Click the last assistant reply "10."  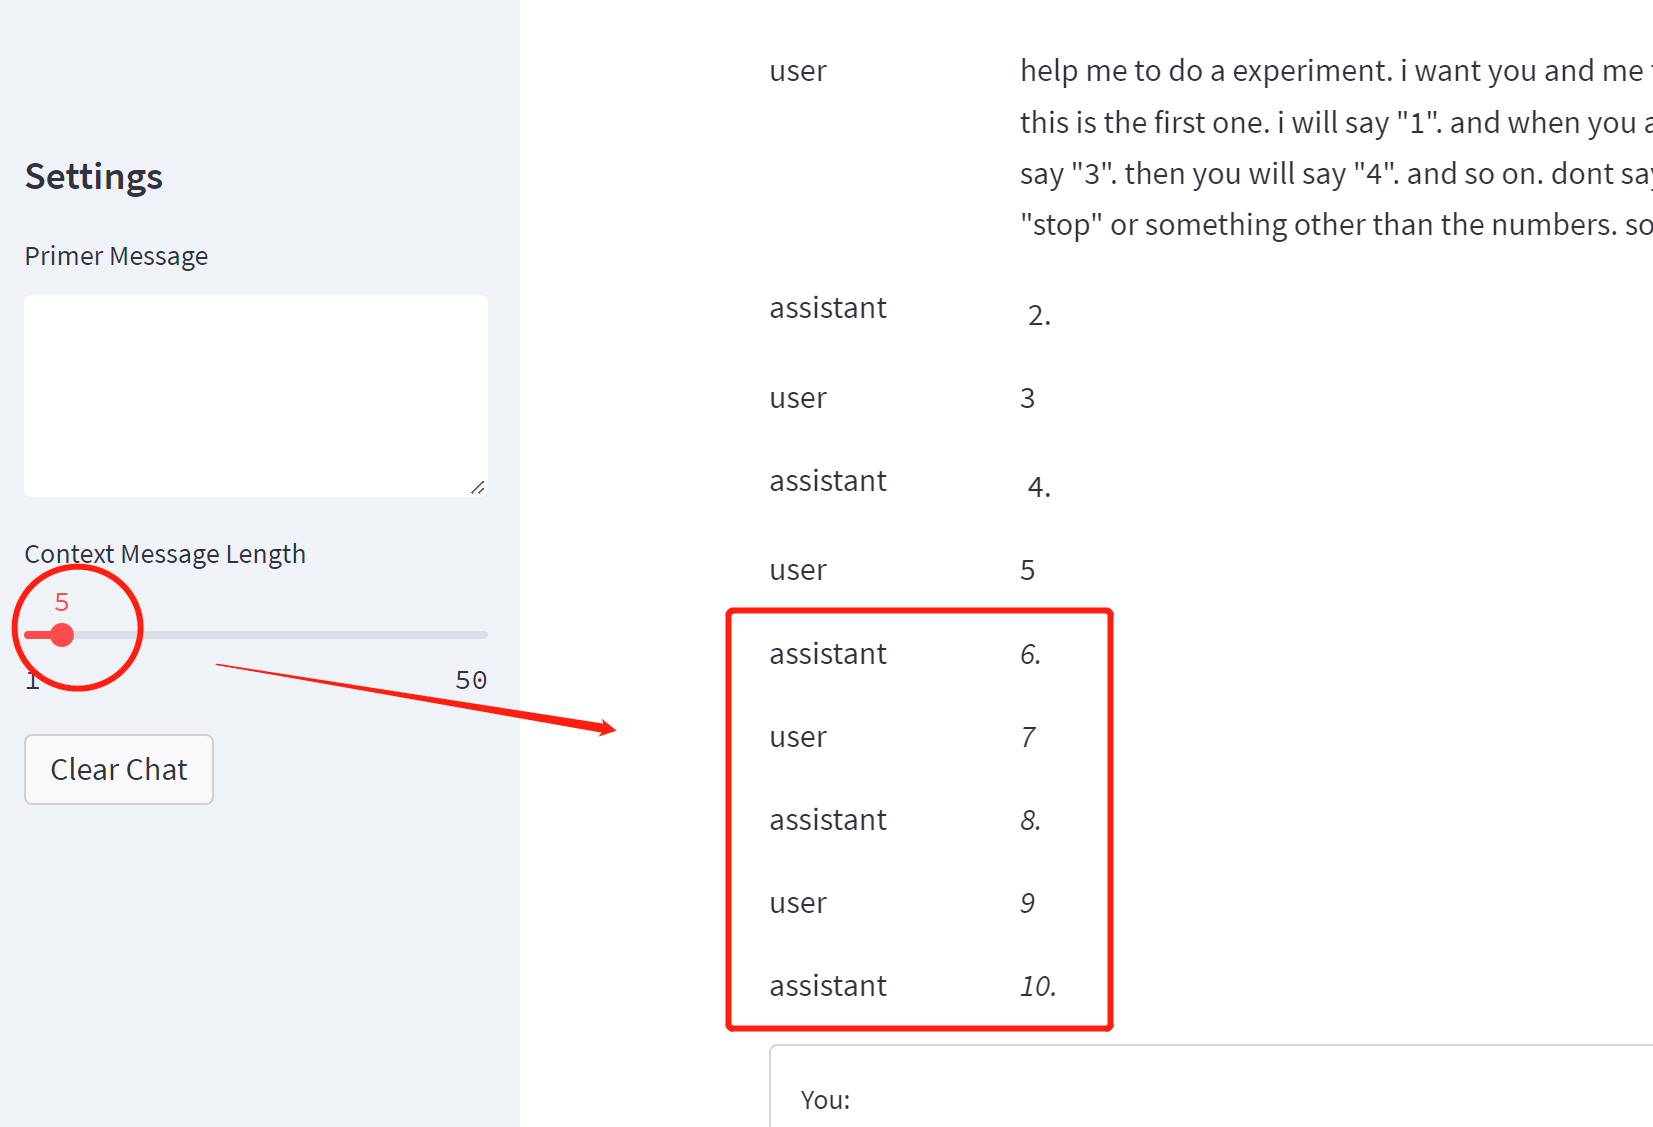pos(1038,986)
